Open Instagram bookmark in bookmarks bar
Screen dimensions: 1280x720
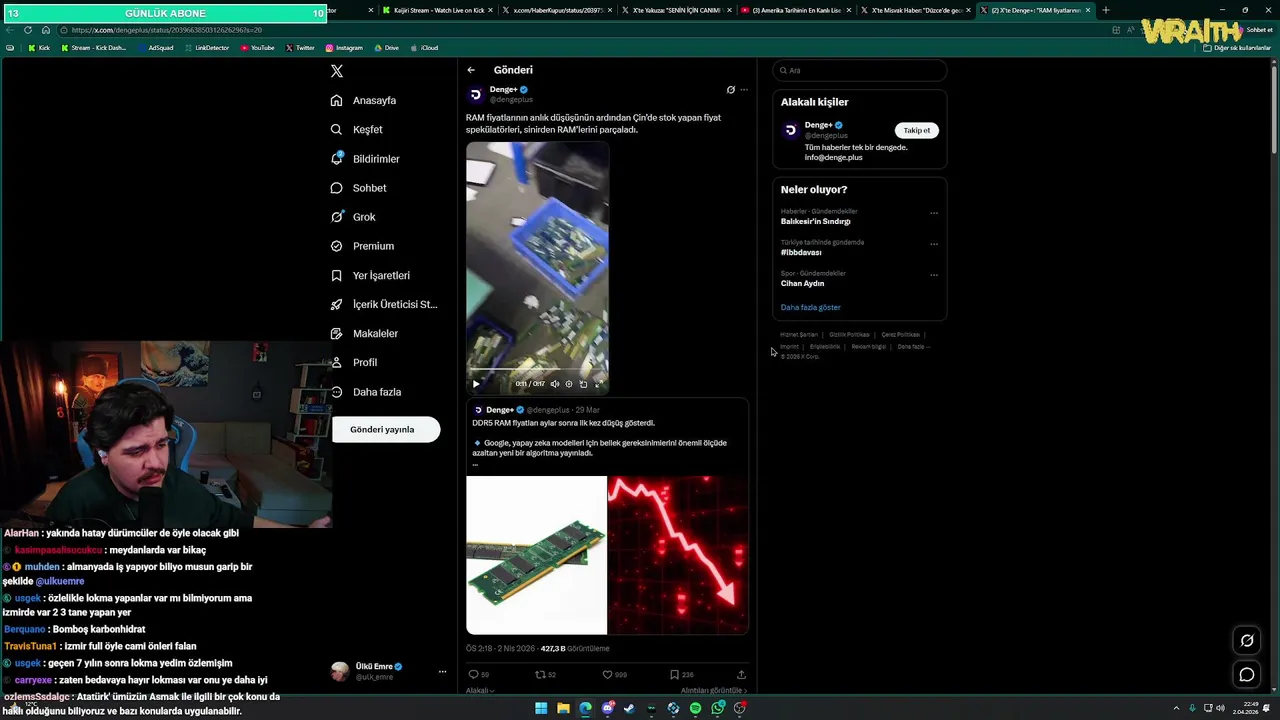[343, 48]
